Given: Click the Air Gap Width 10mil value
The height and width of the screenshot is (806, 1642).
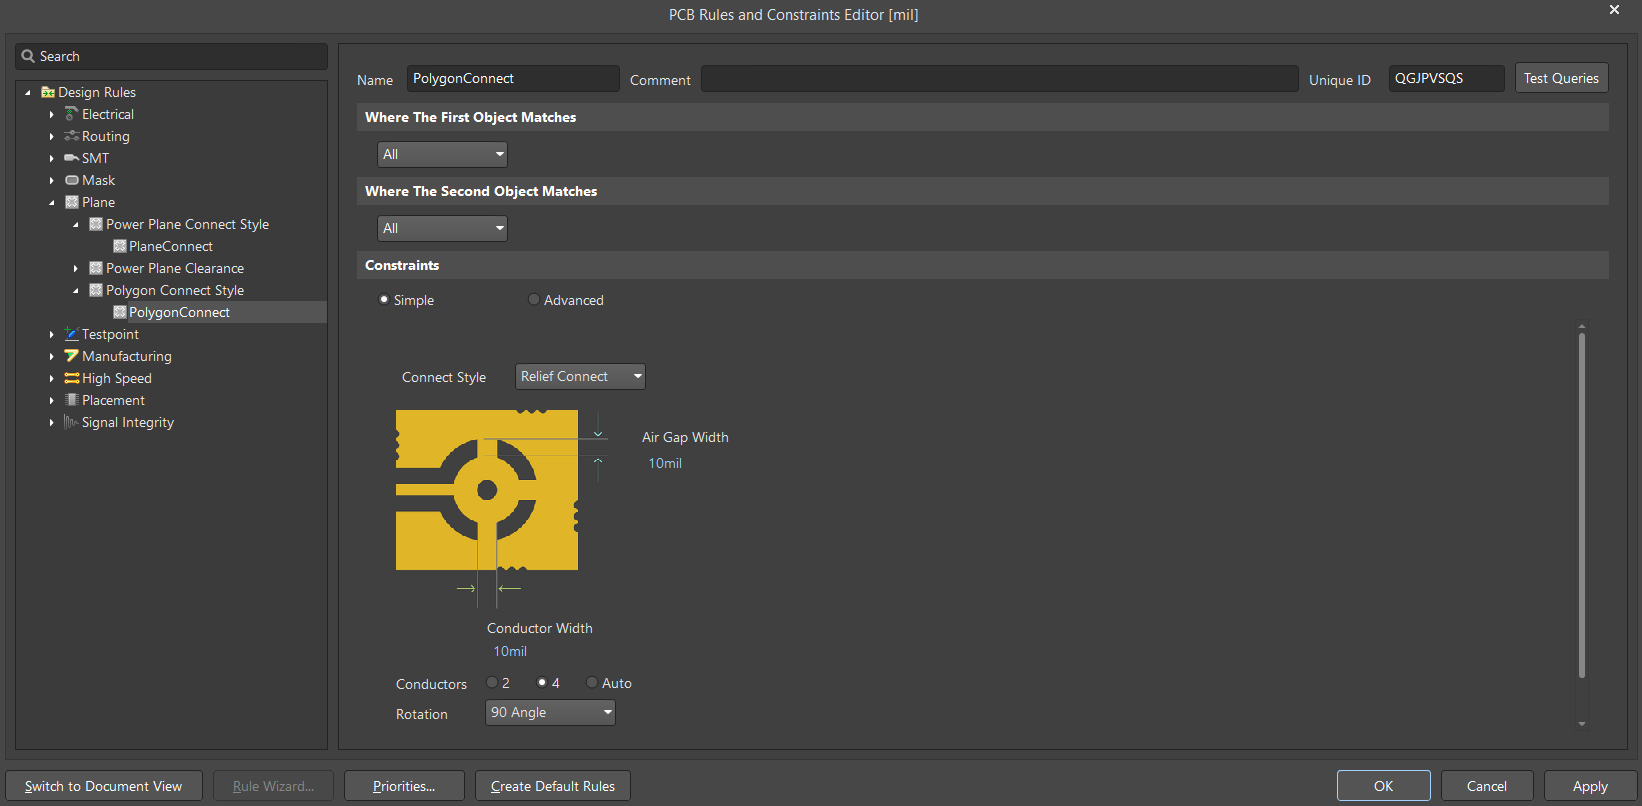Looking at the screenshot, I should 665,463.
